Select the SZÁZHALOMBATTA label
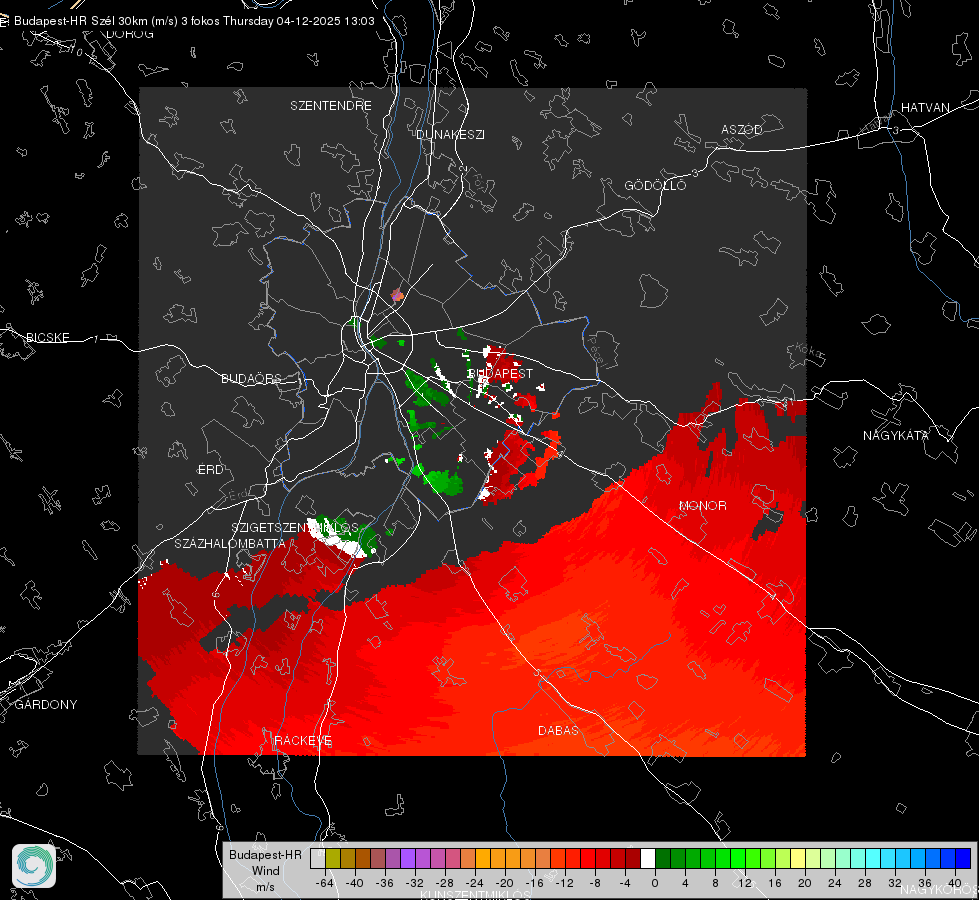This screenshot has width=979, height=900. (230, 544)
